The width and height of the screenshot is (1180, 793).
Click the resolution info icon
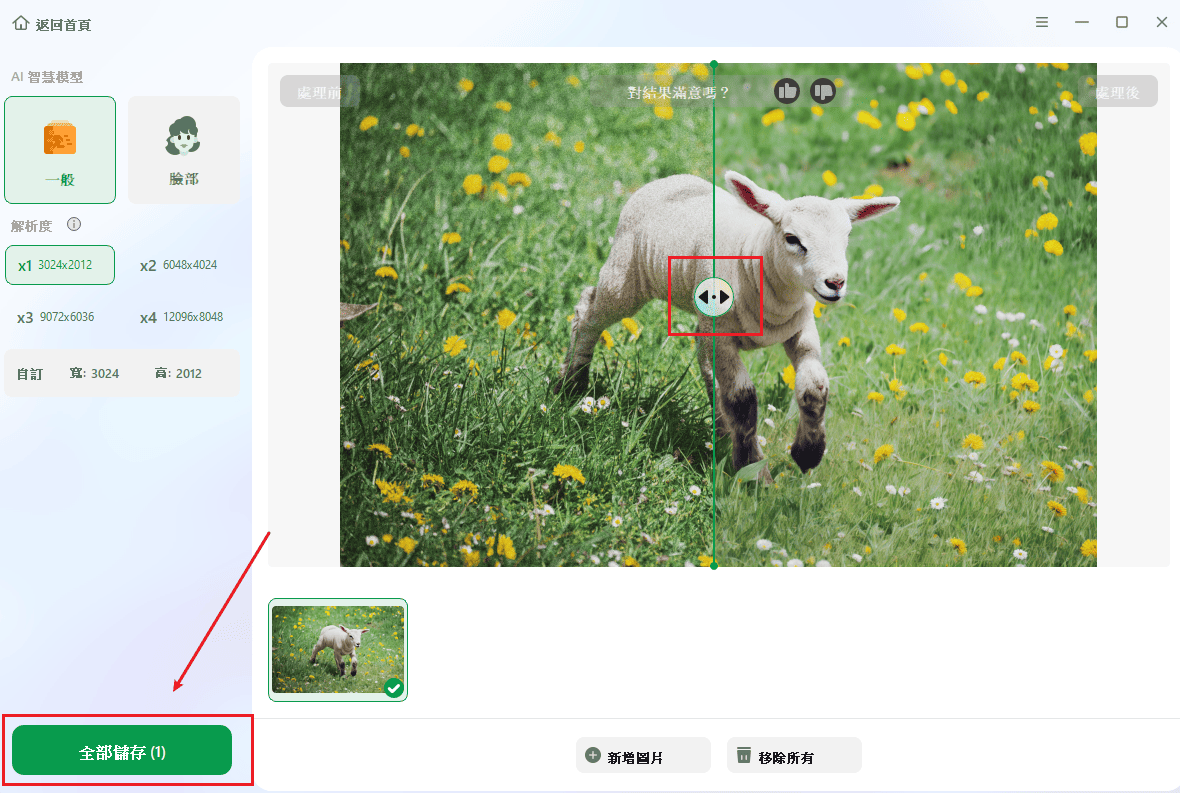tap(74, 225)
